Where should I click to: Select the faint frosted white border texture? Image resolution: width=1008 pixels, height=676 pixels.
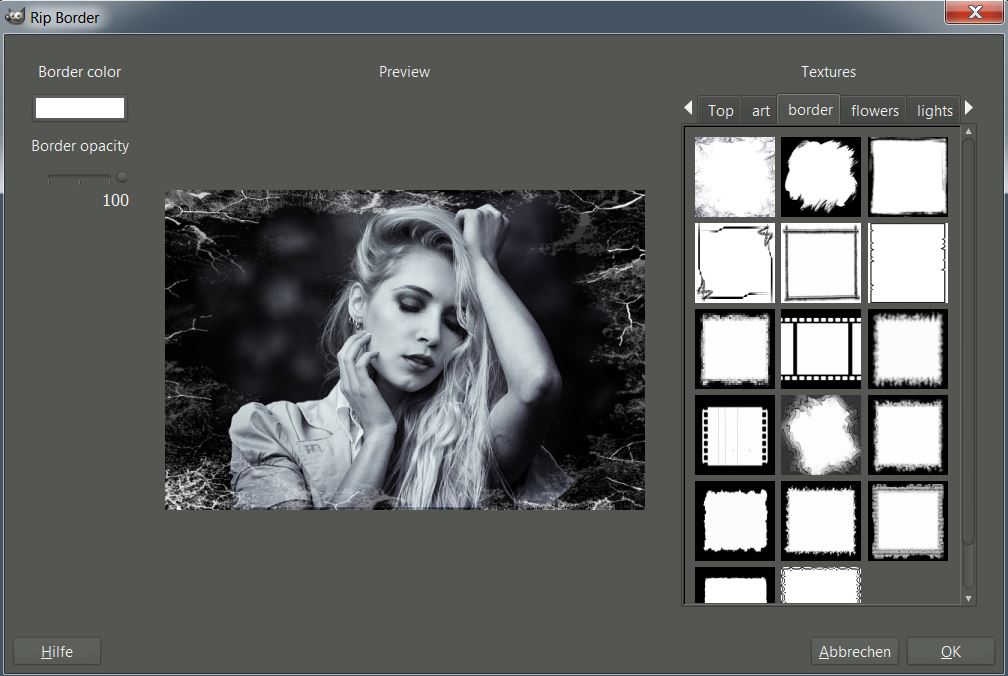click(735, 177)
